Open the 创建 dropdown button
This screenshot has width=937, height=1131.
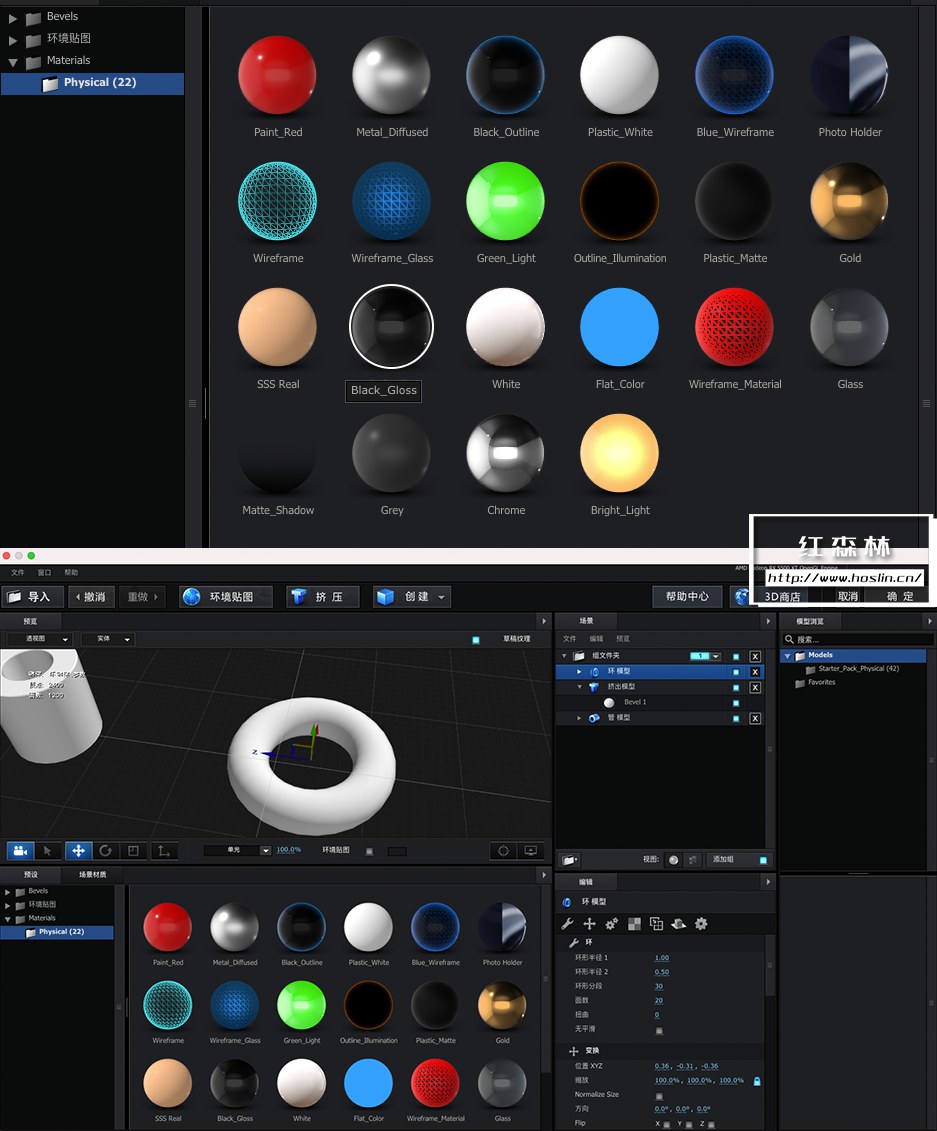coord(412,597)
